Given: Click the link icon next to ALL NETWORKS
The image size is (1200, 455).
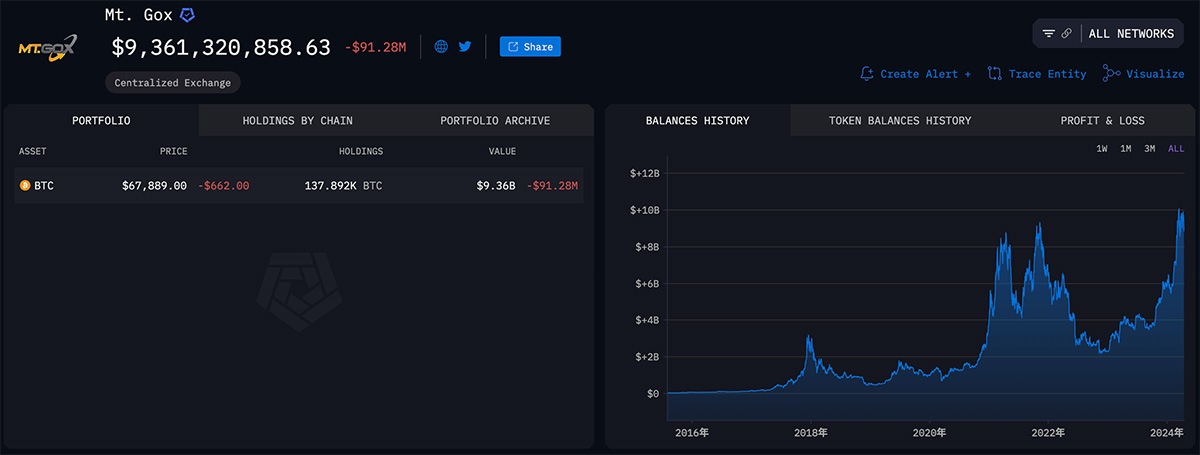Looking at the screenshot, I should coord(1067,33).
